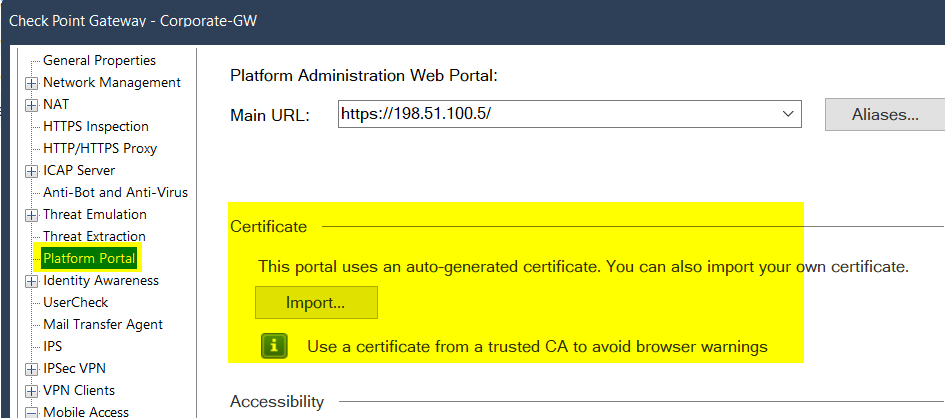The image size is (945, 418).
Task: Expand the Identity Awareness node
Action: click(x=31, y=281)
